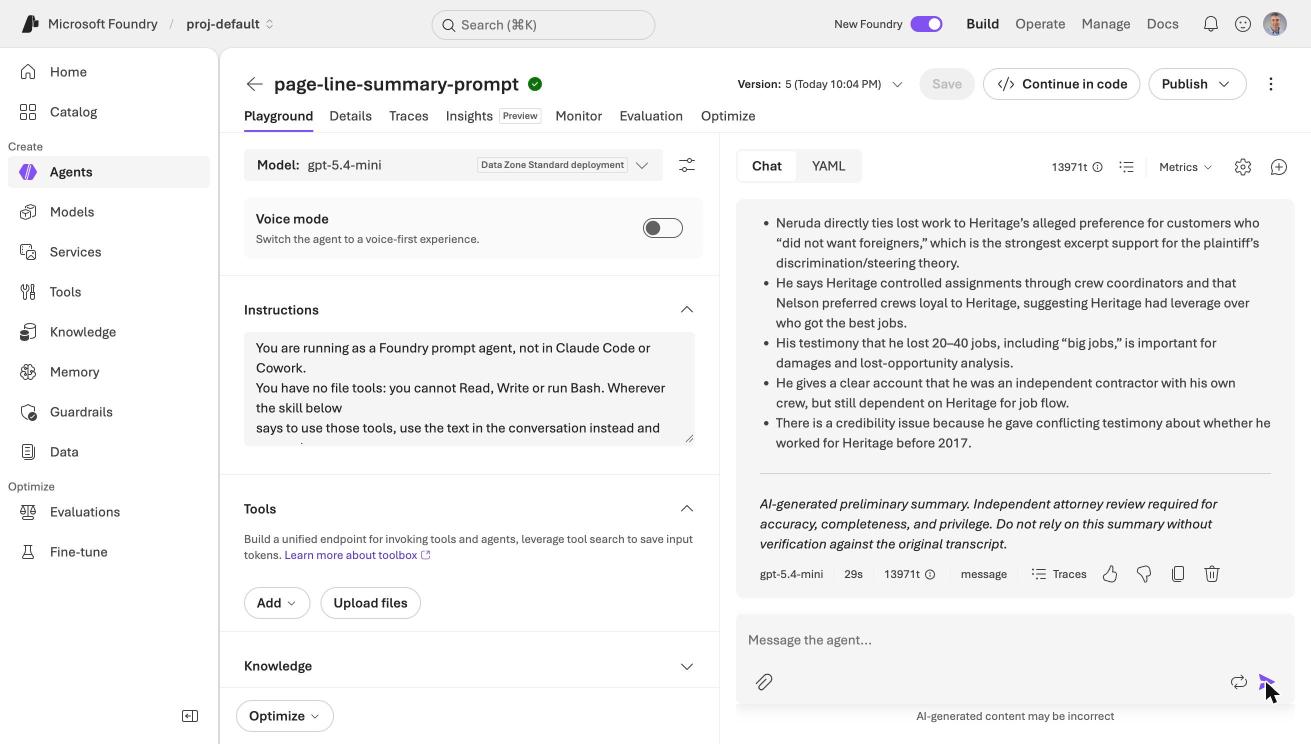This screenshot has height=744, width=1311.
Task: Delete the response with the trash icon
Action: [1212, 574]
